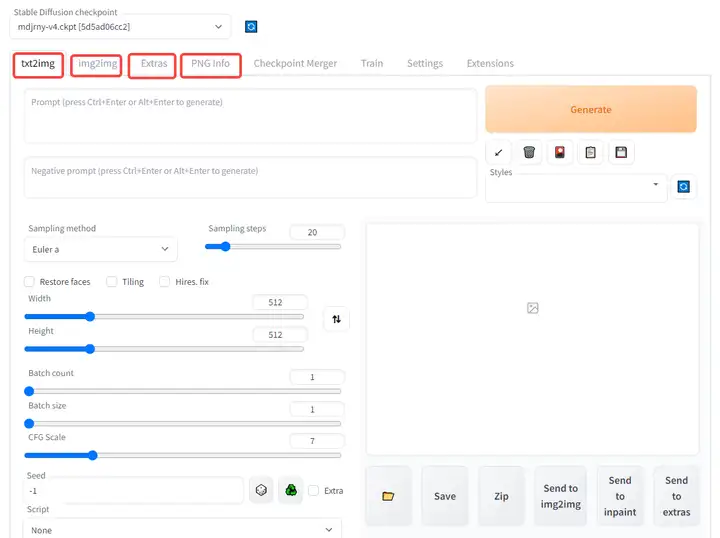This screenshot has height=538, width=720.
Task: Enable the Restore faces checkbox
Action: (29, 281)
